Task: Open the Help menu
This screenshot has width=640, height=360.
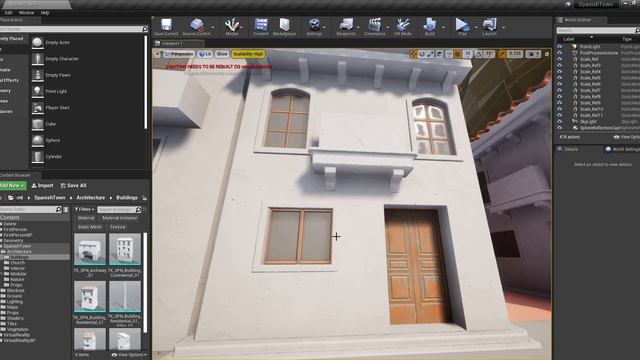Action: pos(45,13)
